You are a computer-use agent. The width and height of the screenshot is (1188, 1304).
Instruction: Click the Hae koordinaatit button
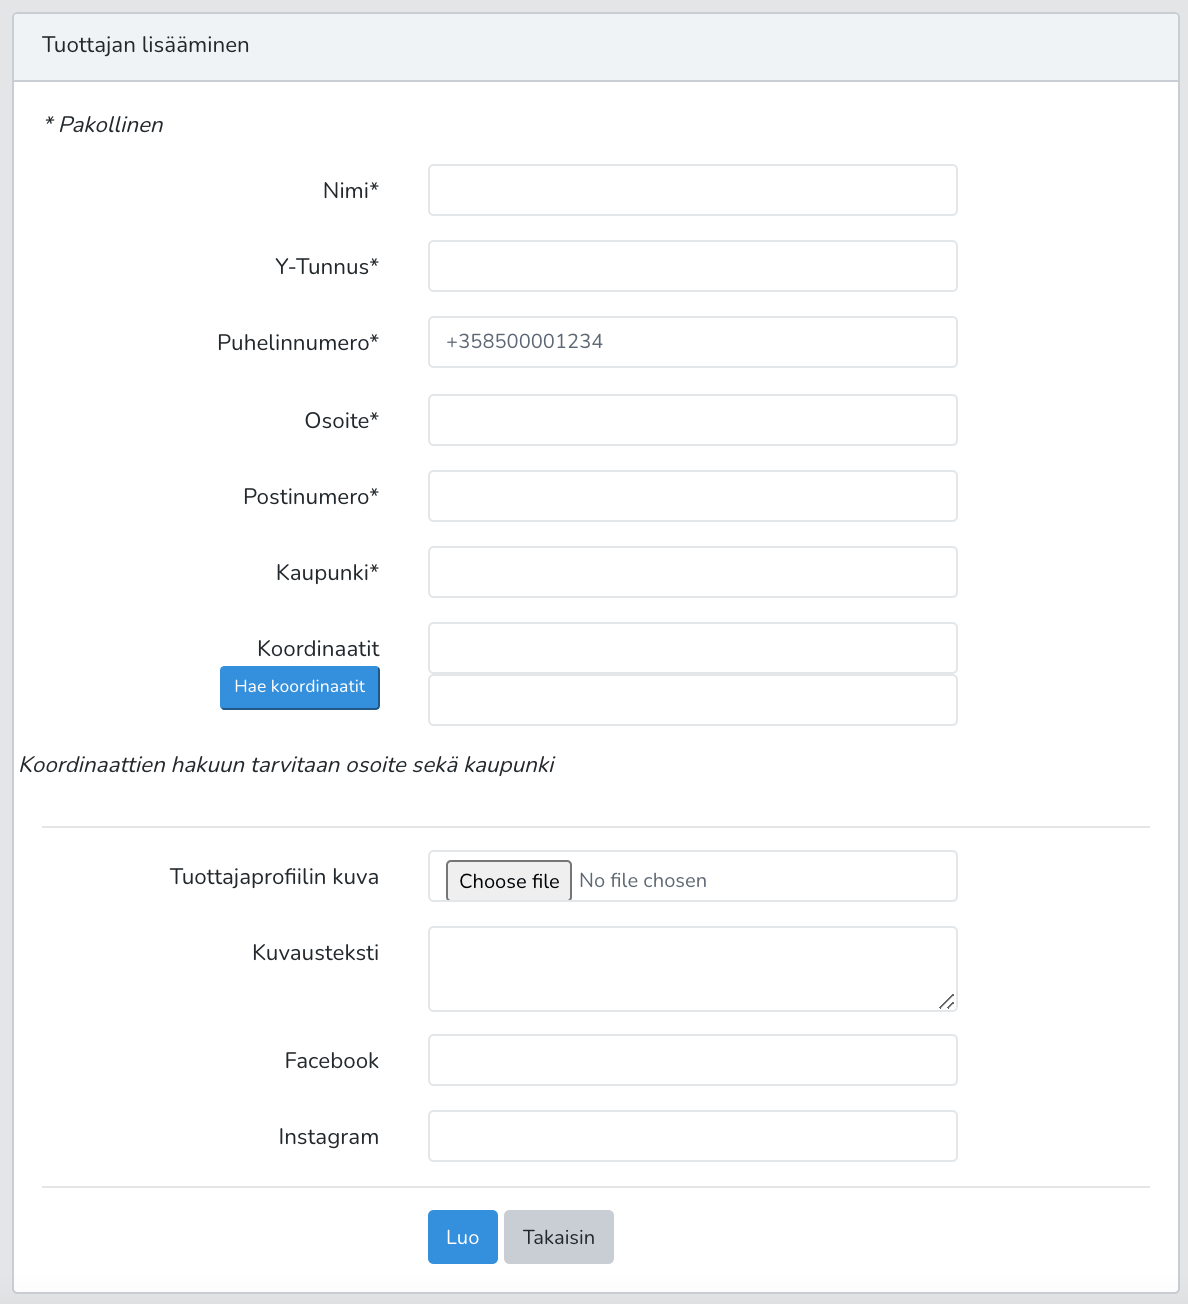tap(300, 688)
